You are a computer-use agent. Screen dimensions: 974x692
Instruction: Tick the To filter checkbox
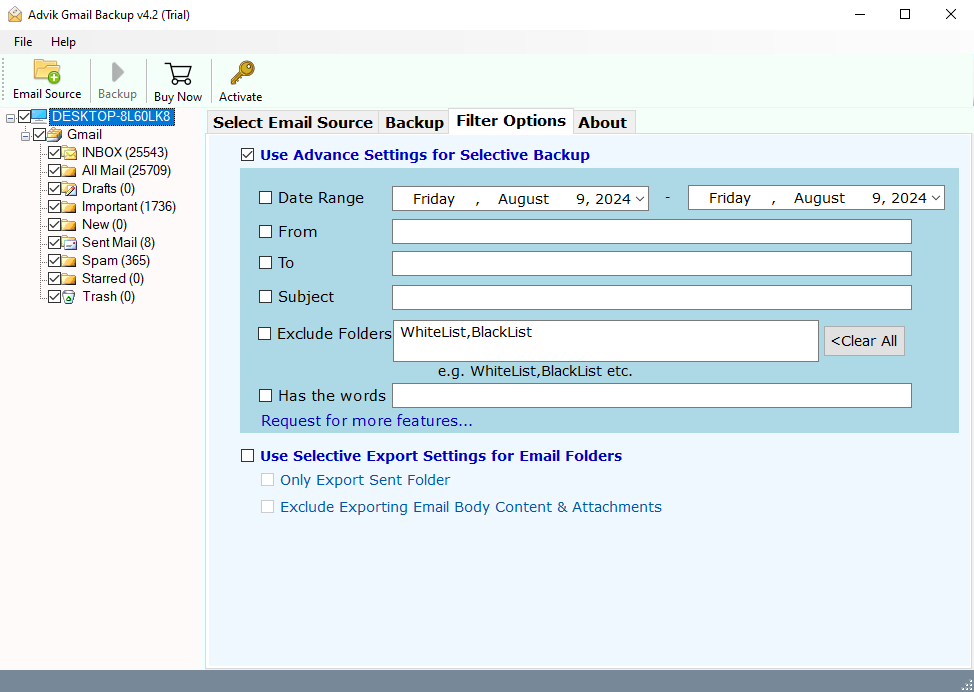click(x=265, y=263)
